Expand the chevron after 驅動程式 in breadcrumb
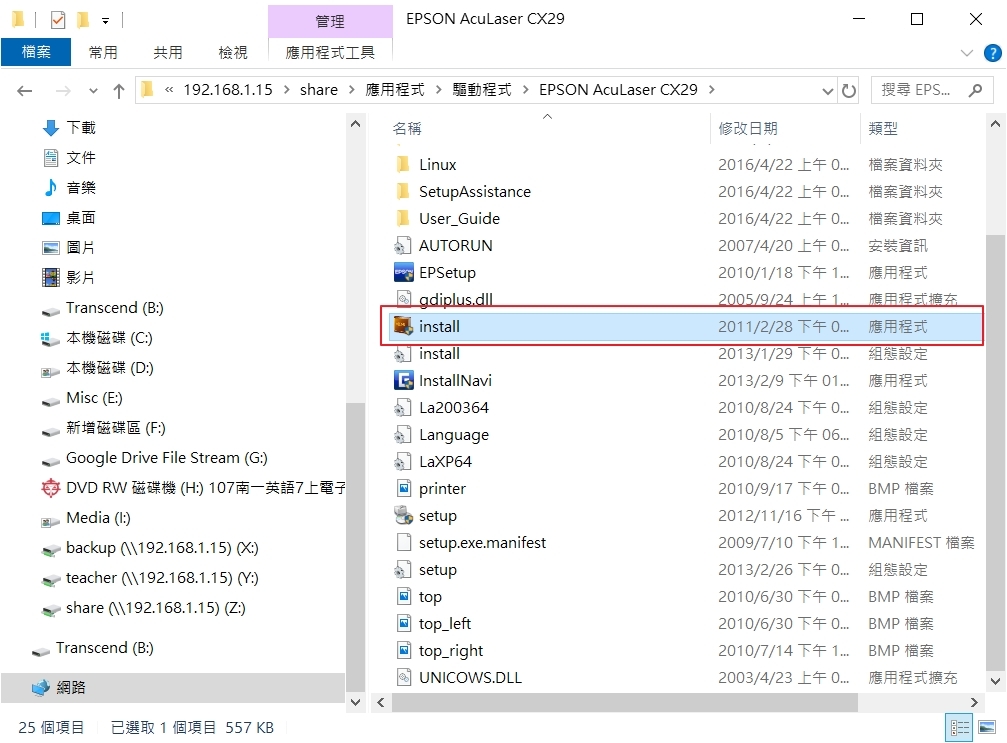This screenshot has width=1007, height=743. coord(525,90)
